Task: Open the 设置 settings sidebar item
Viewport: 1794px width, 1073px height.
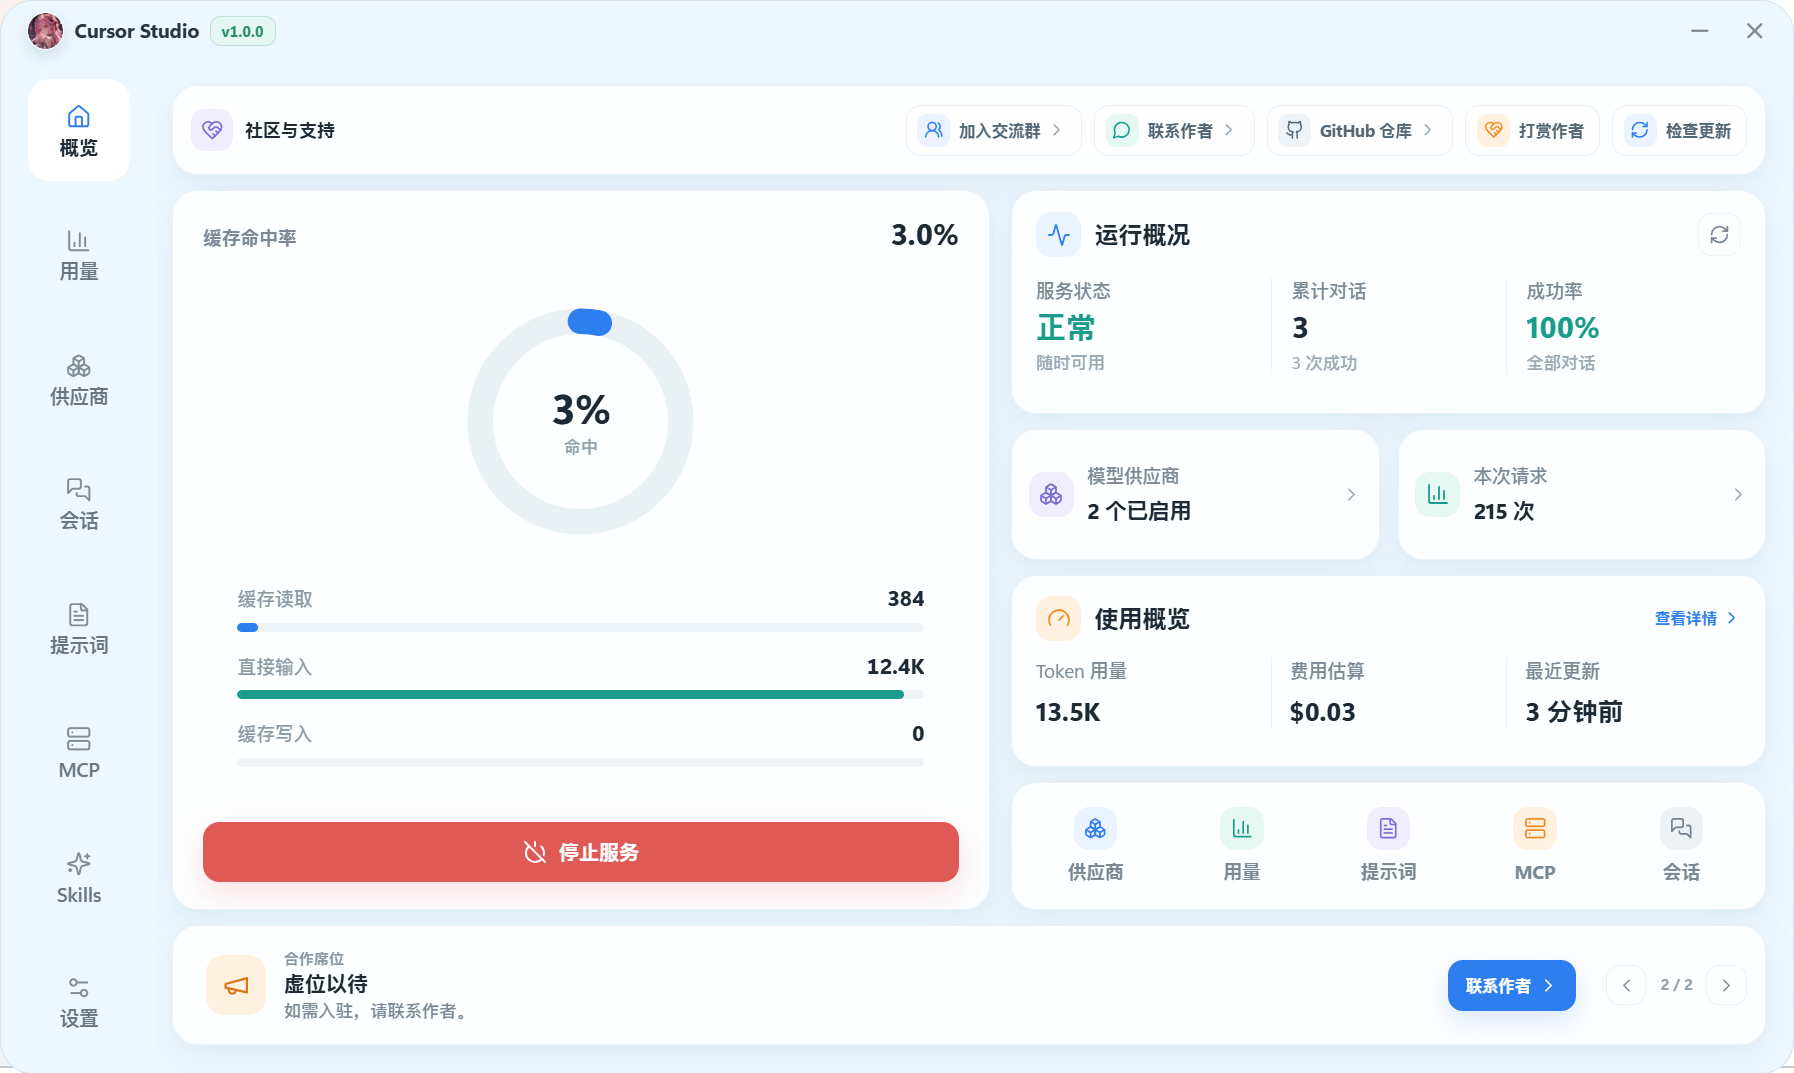Action: [x=79, y=1002]
